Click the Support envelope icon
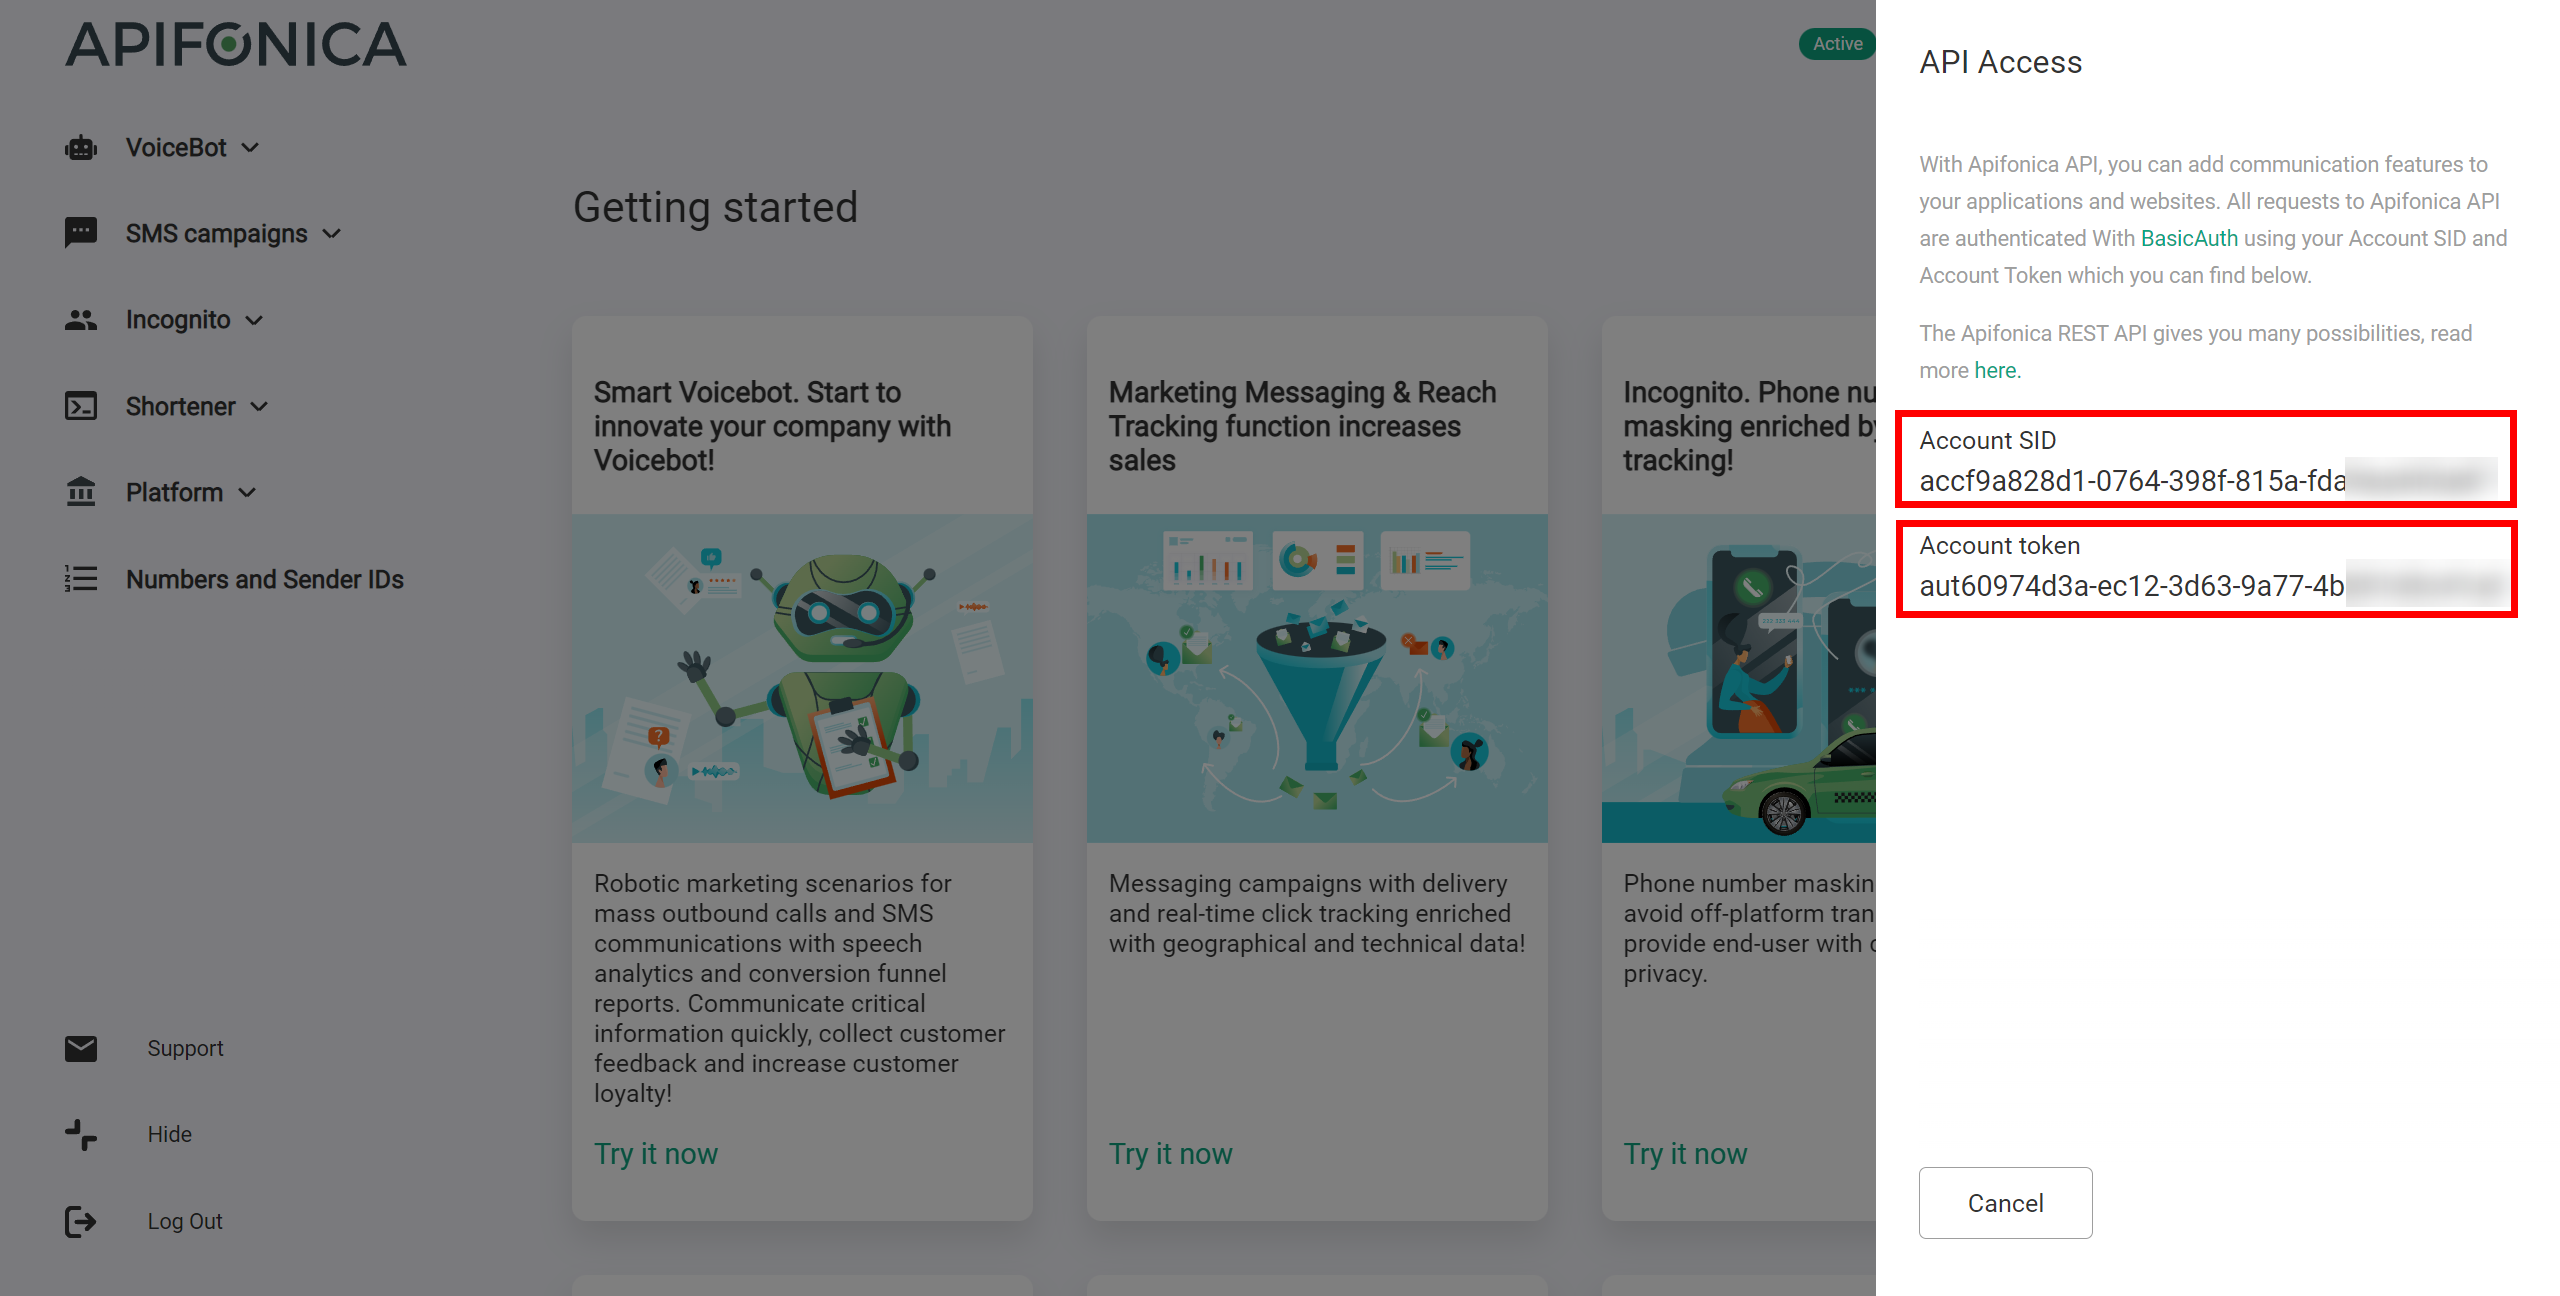2560x1296 pixels. [81, 1048]
